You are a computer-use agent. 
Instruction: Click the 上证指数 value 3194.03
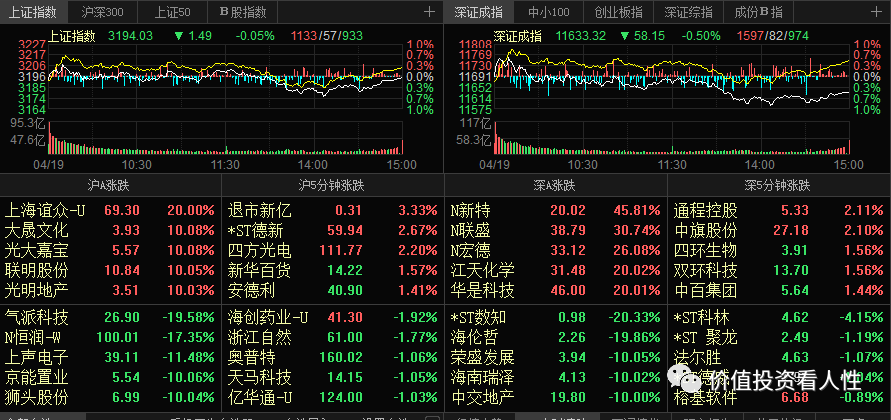coord(131,36)
